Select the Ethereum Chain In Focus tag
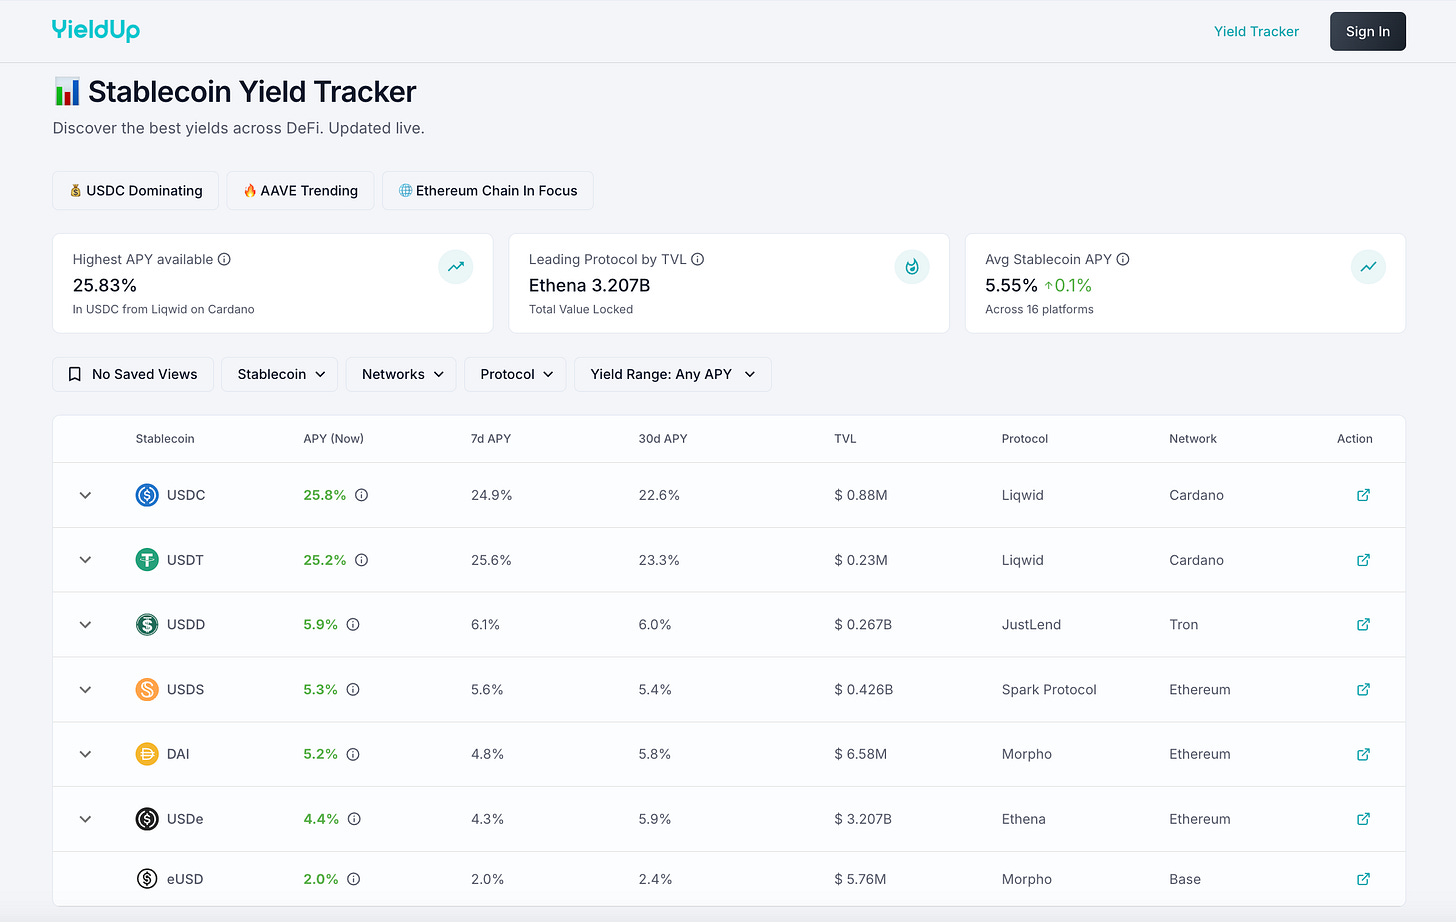Viewport: 1456px width, 922px height. (x=488, y=190)
